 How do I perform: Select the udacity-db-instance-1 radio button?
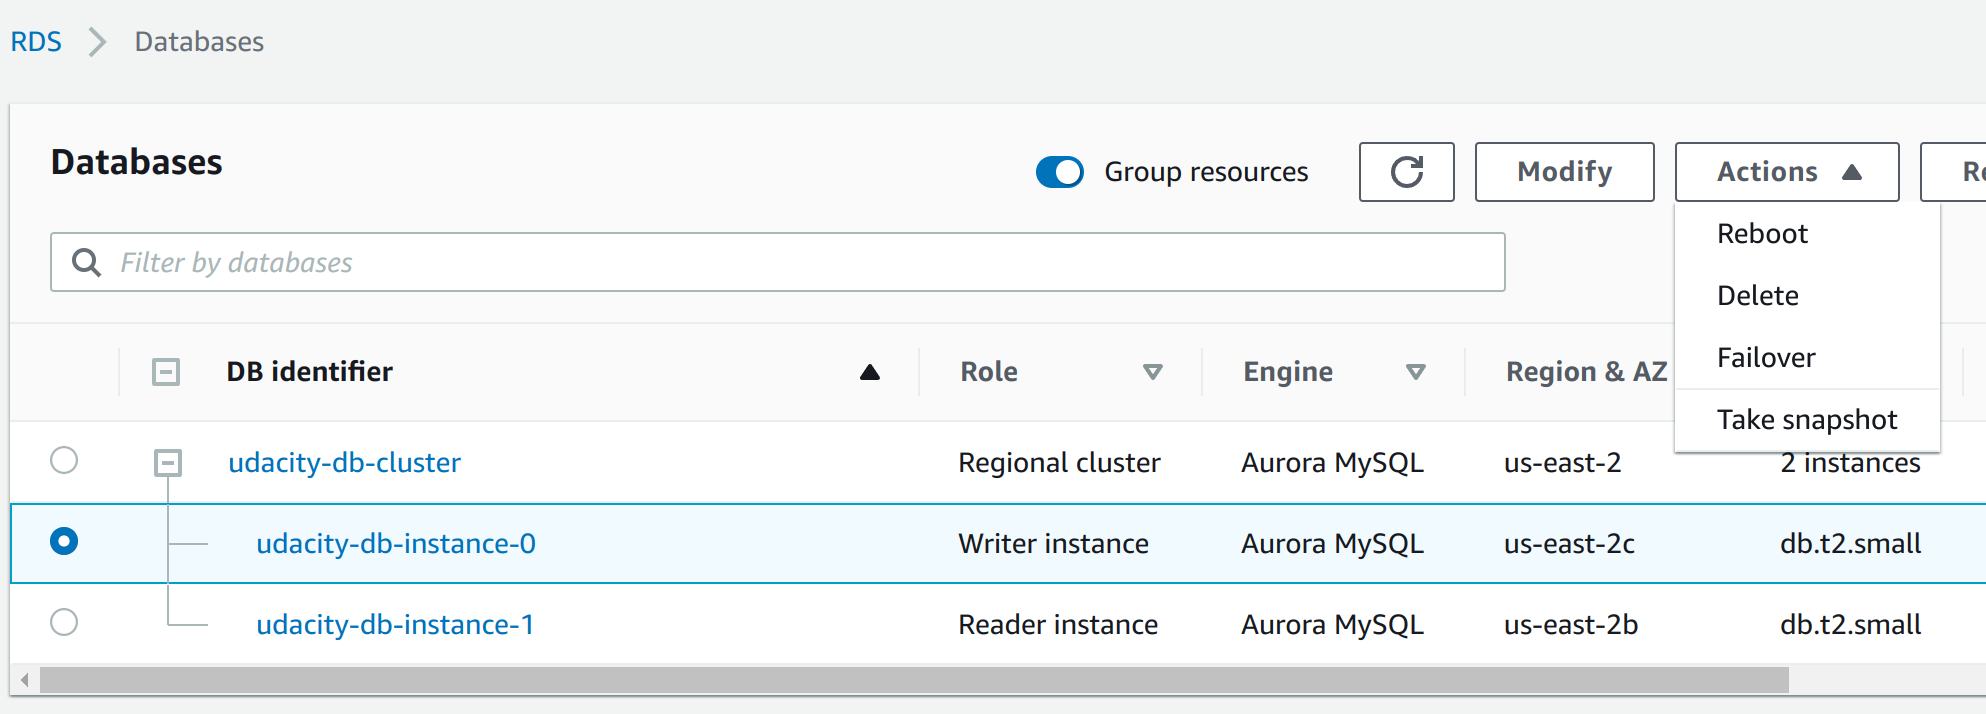(64, 622)
